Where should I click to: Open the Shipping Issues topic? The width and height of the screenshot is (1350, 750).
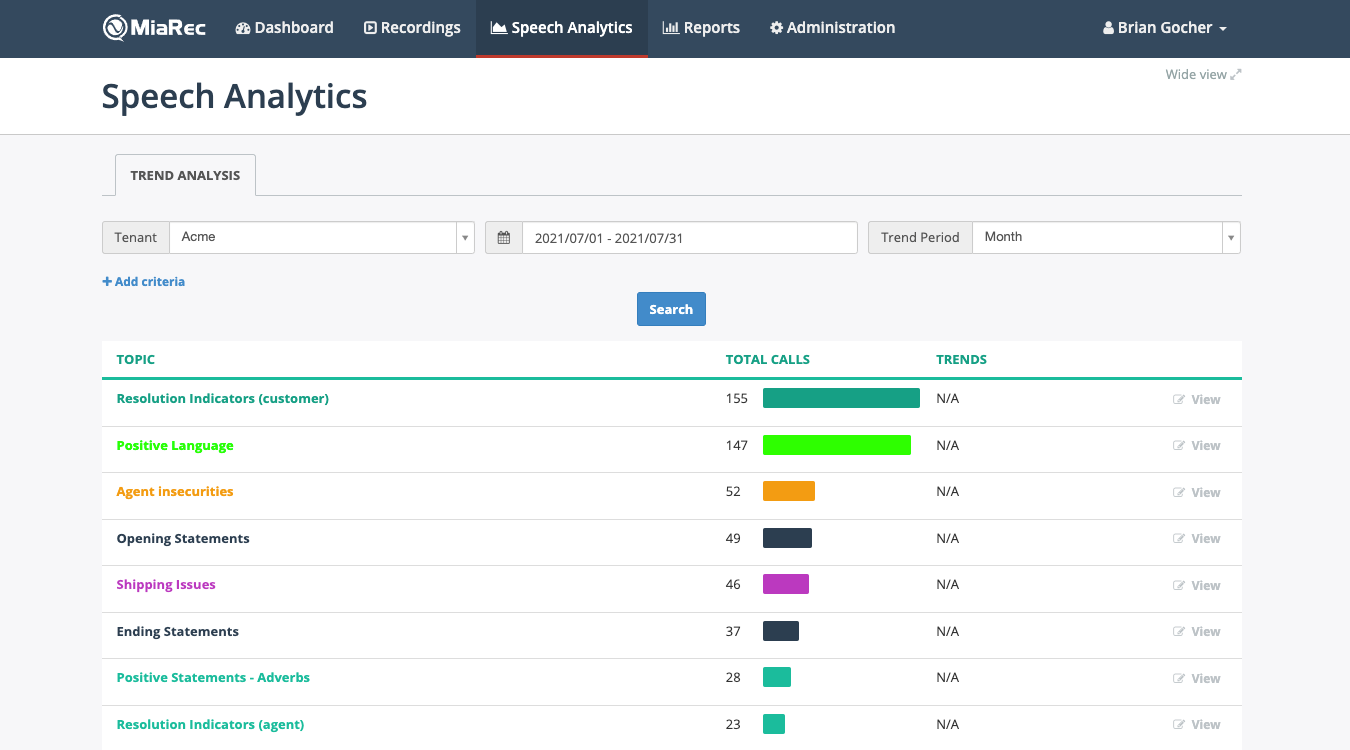[166, 584]
